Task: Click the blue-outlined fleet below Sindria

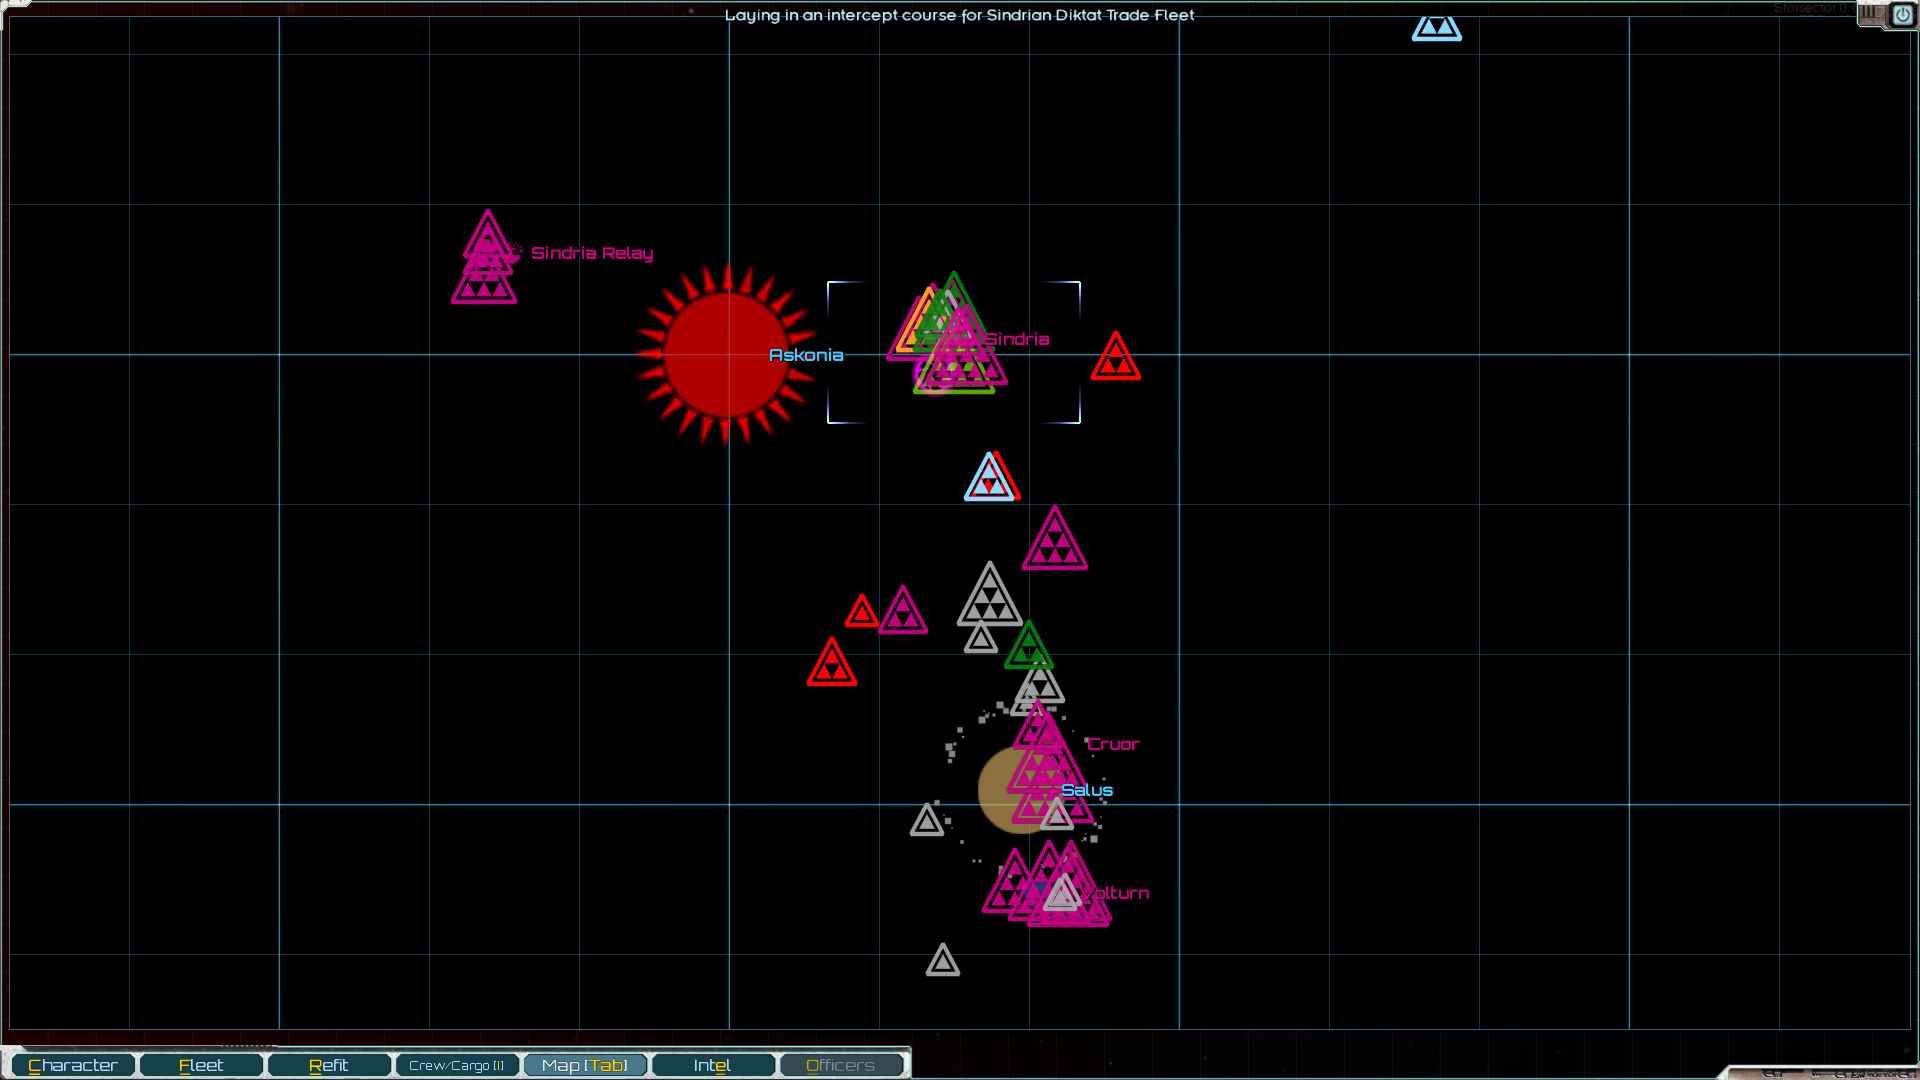Action: coord(988,480)
